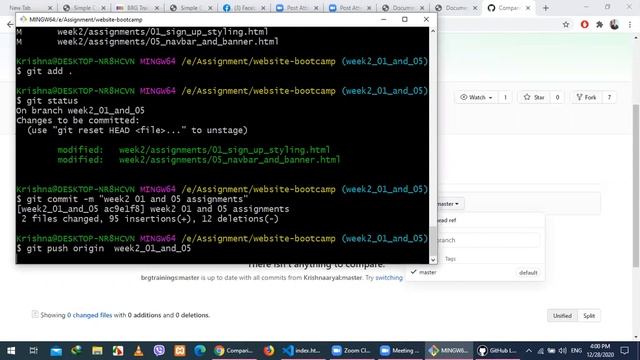Switch to Zoom Meeting taskbar item

point(400,350)
